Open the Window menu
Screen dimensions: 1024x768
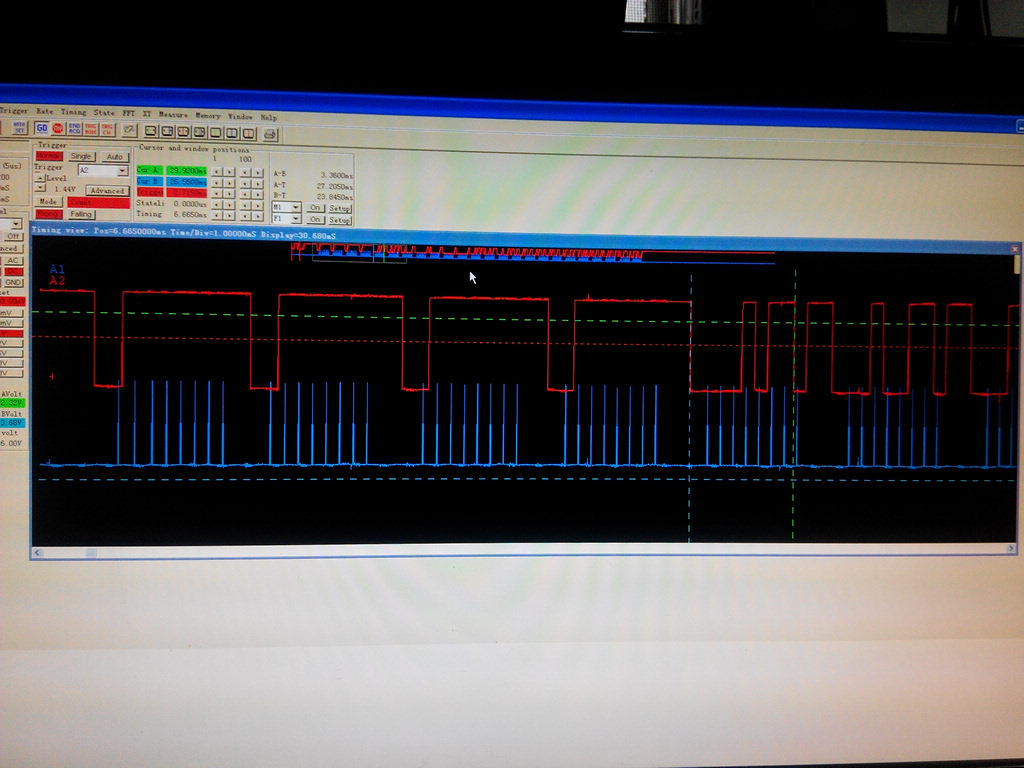click(240, 116)
